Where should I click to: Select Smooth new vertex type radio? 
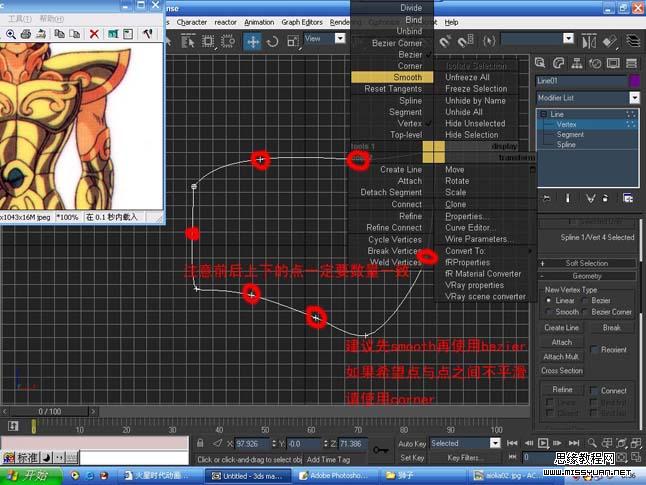548,312
